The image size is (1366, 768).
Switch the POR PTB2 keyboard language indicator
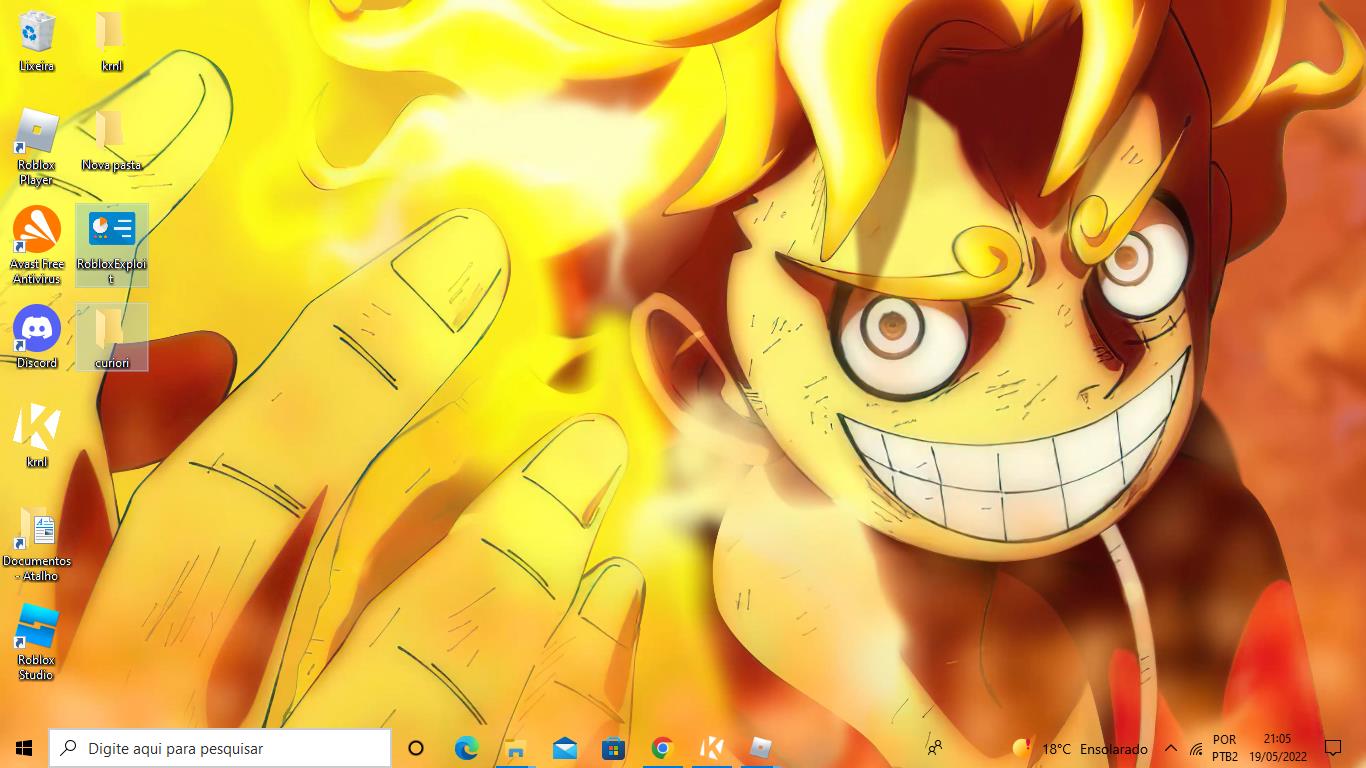click(1225, 748)
